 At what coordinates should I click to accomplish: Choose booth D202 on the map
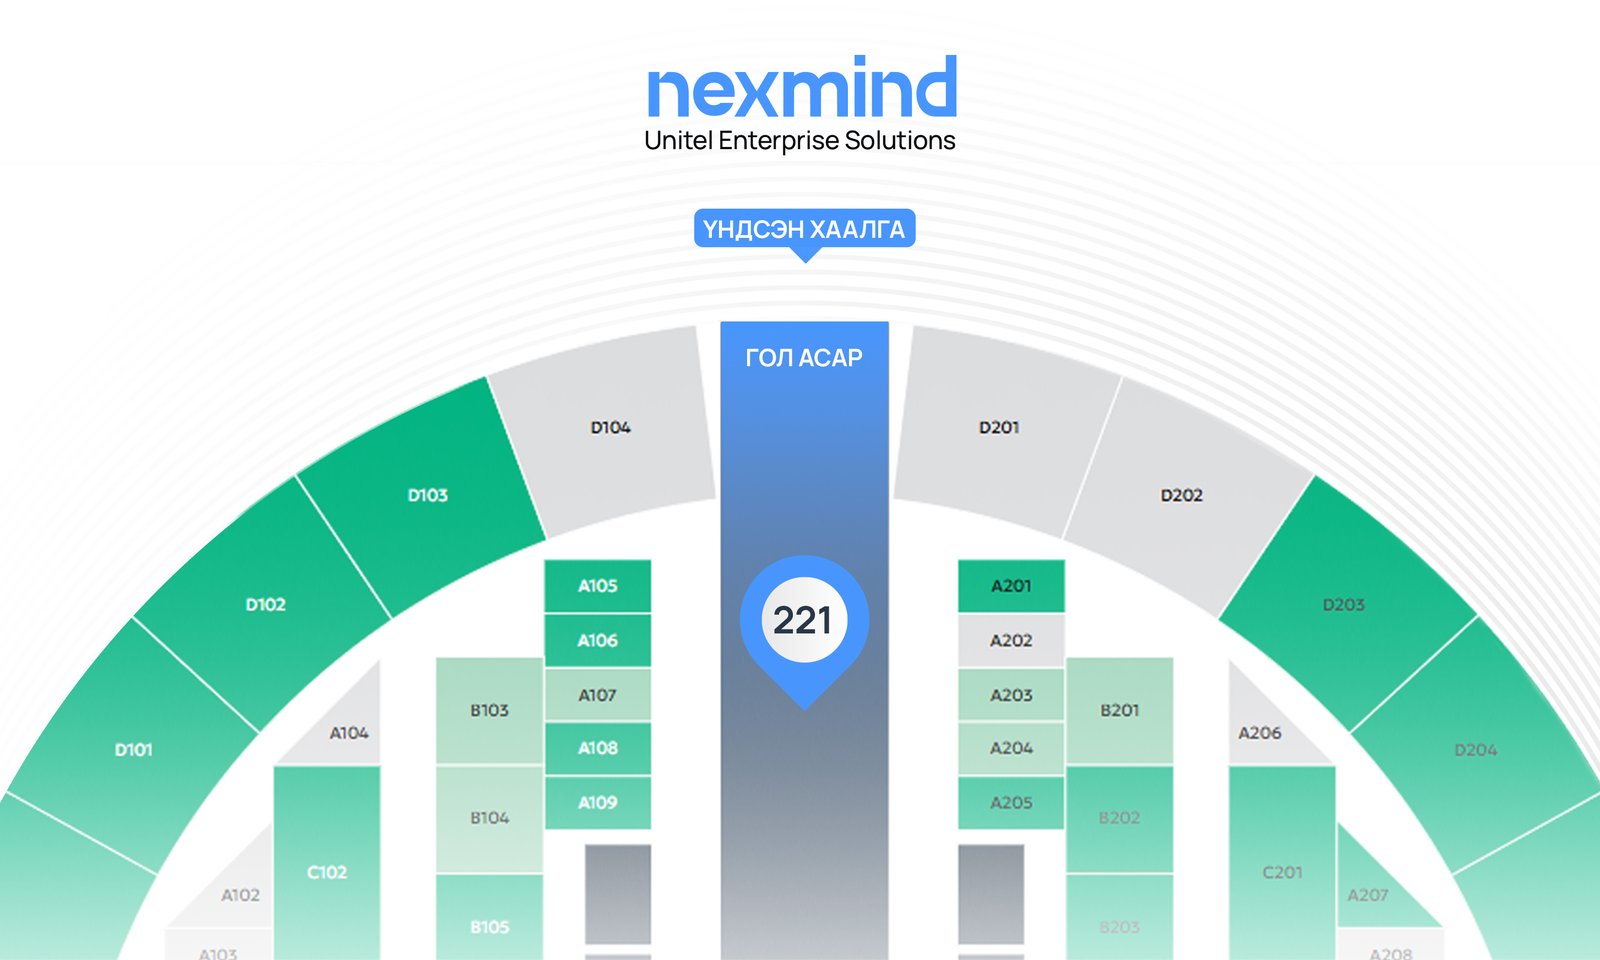tap(1181, 496)
